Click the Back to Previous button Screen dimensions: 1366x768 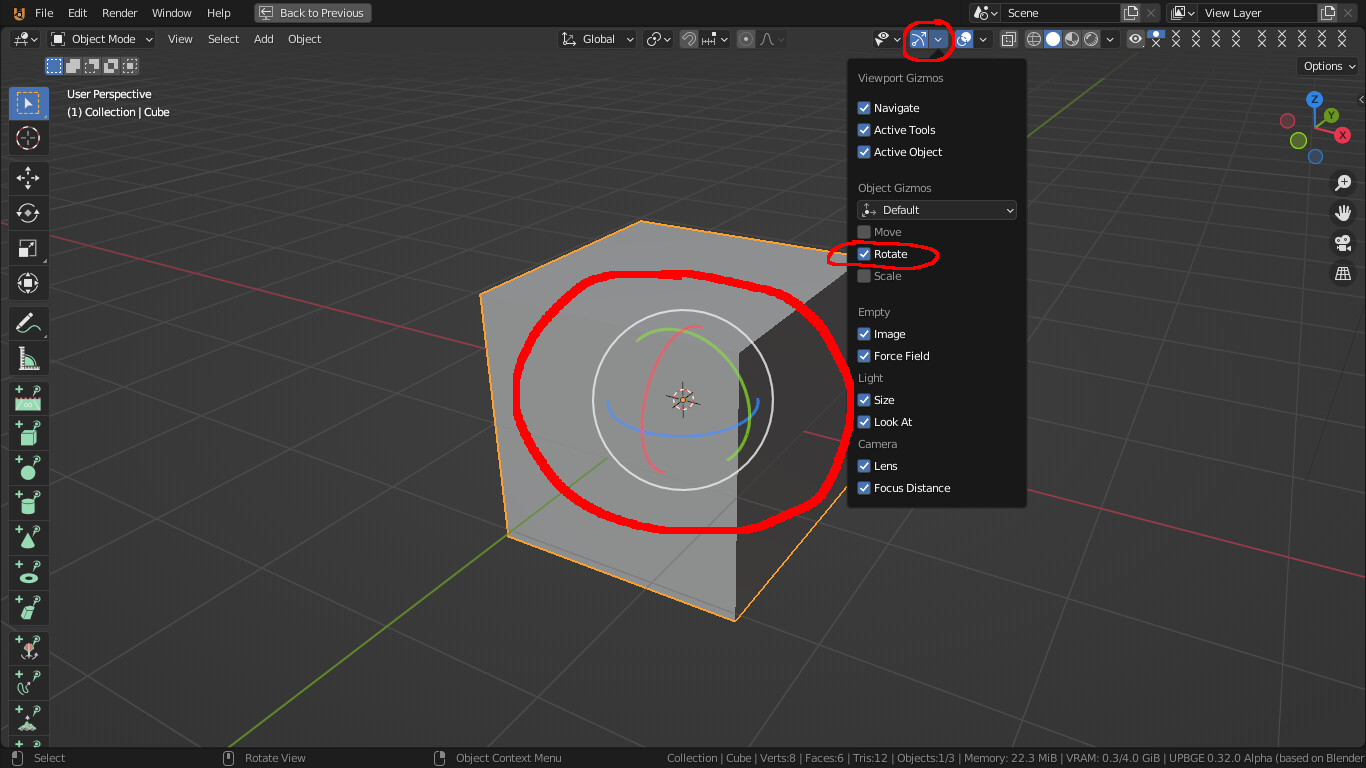pos(312,12)
